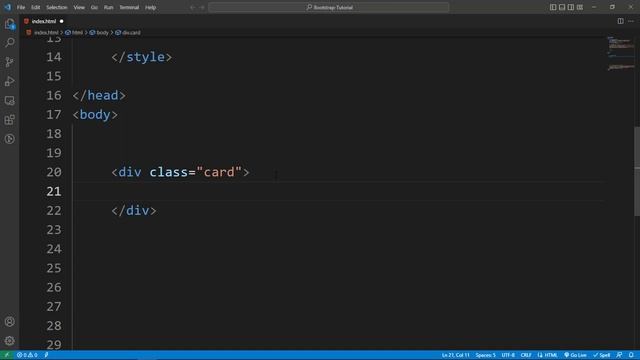Toggle the Panel layout icon
Viewport: 640px width, 360px height.
[x=562, y=7]
